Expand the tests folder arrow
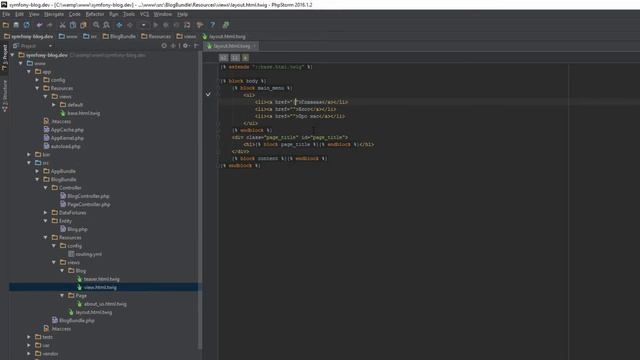 (29, 337)
